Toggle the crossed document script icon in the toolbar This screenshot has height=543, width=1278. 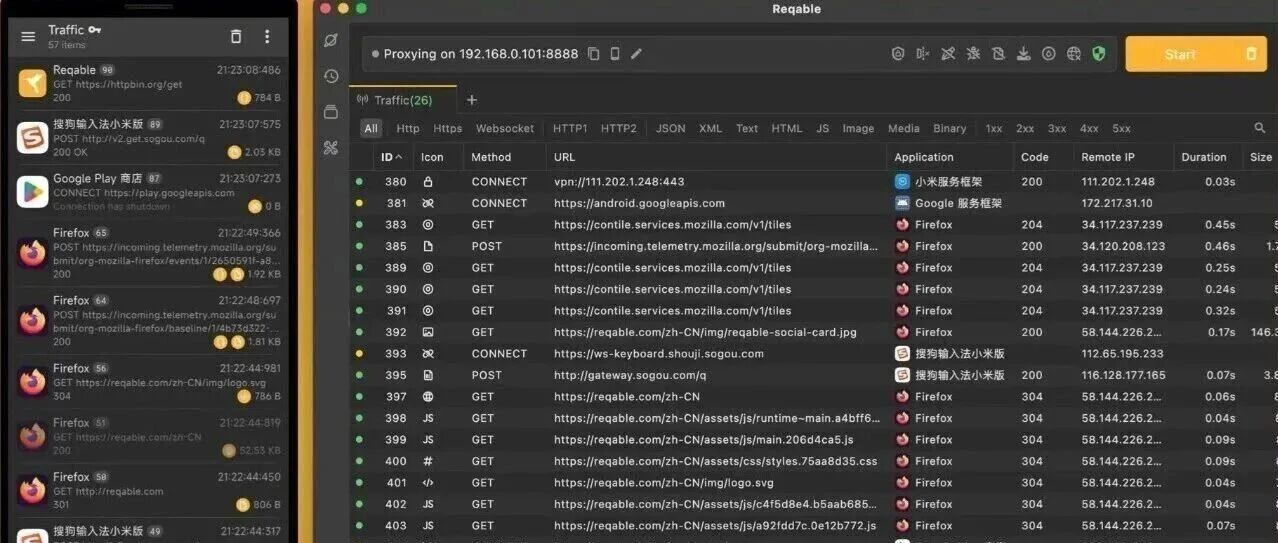[x=998, y=54]
